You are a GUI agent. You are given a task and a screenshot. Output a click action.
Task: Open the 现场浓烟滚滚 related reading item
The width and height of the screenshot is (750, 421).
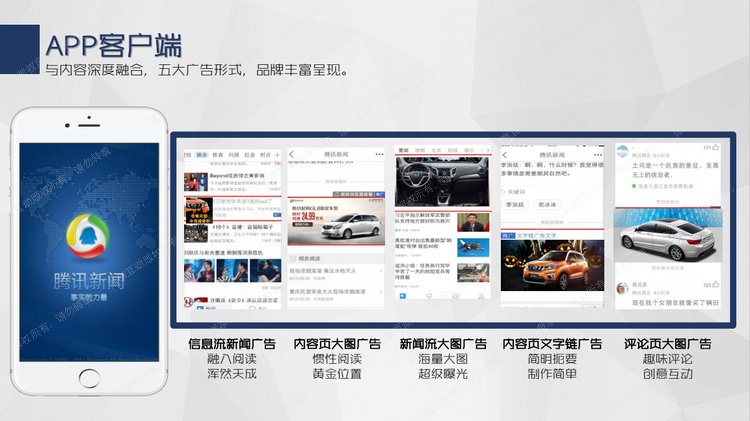[335, 274]
